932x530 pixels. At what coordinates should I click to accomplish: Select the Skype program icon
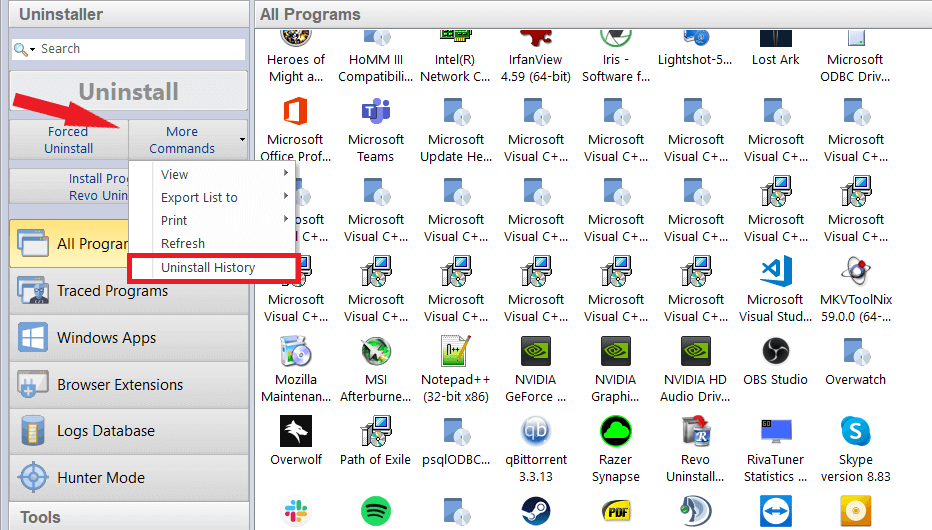[x=856, y=432]
